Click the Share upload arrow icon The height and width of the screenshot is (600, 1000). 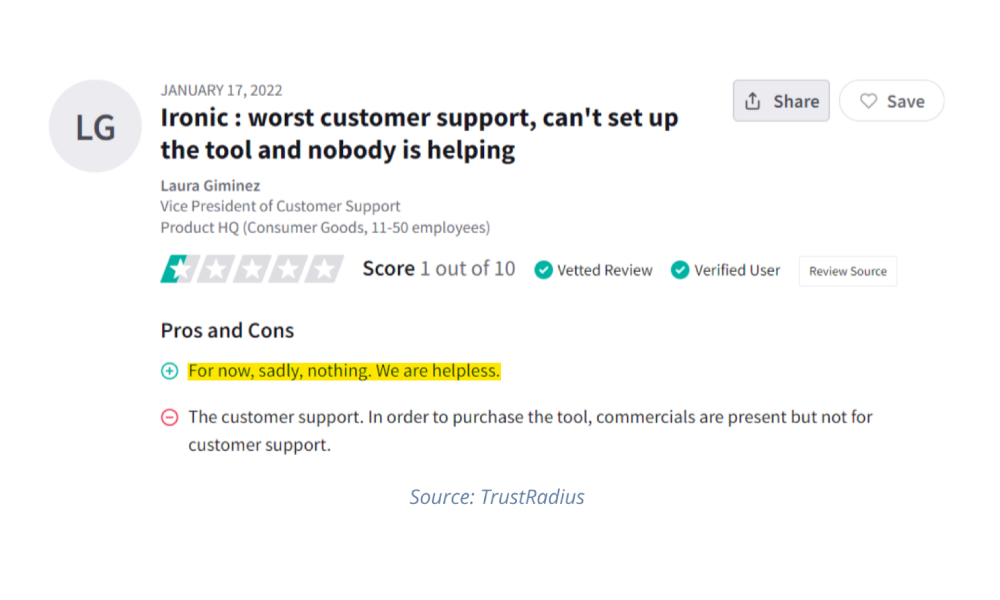[752, 100]
